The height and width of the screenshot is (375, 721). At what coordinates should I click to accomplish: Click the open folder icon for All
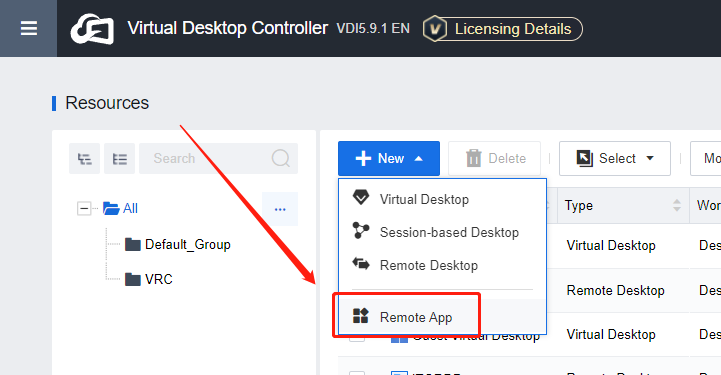tap(111, 209)
